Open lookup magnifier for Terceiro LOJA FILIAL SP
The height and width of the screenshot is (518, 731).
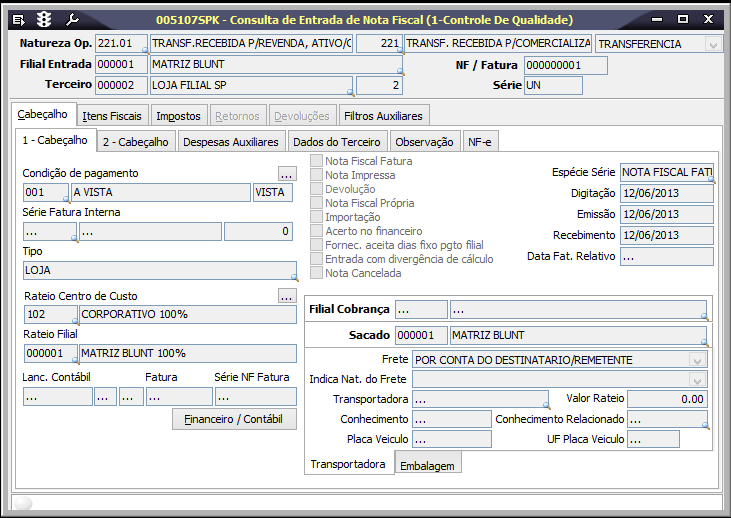point(351,92)
